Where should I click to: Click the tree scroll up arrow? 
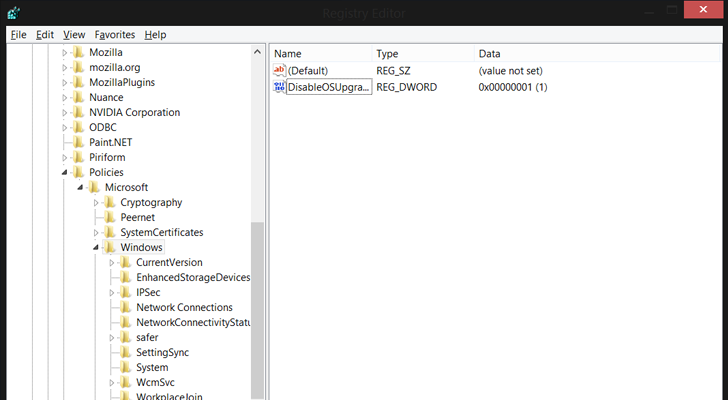click(x=257, y=52)
